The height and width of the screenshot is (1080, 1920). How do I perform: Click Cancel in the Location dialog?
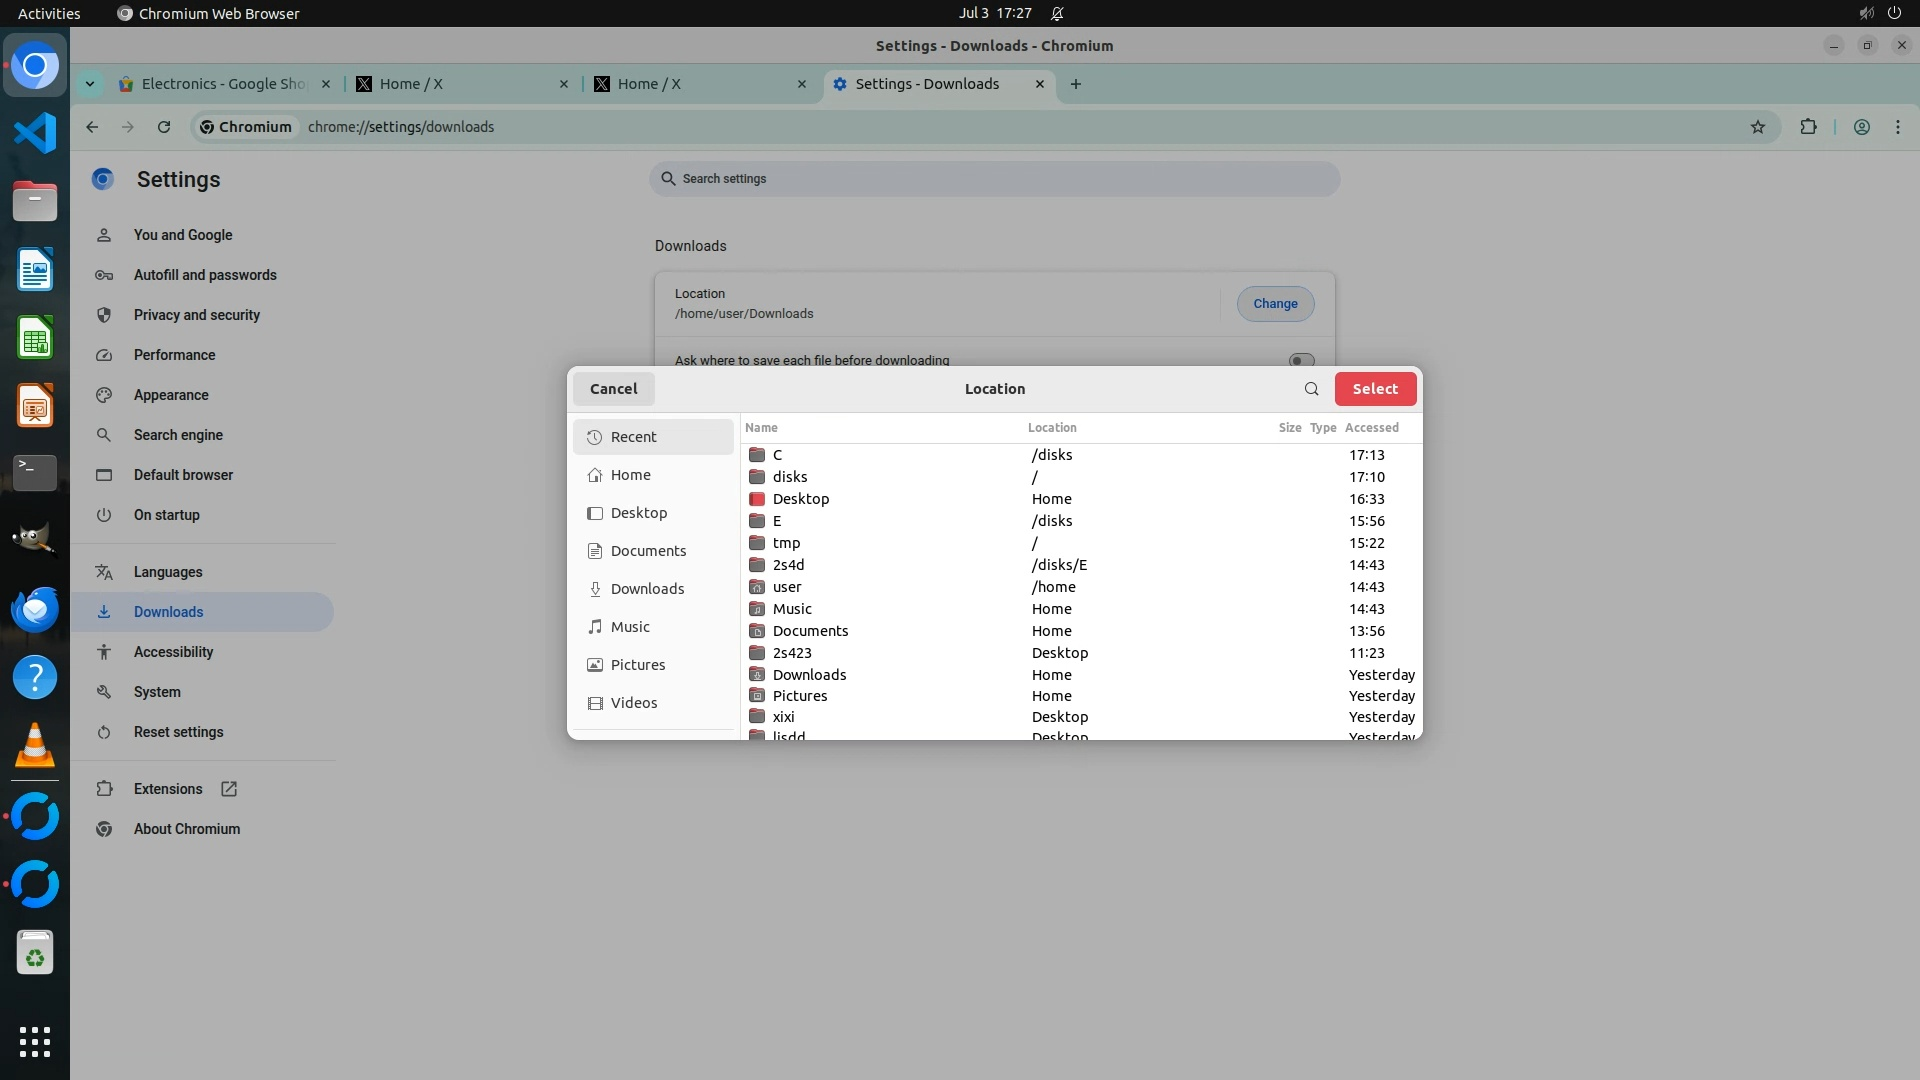tap(613, 389)
